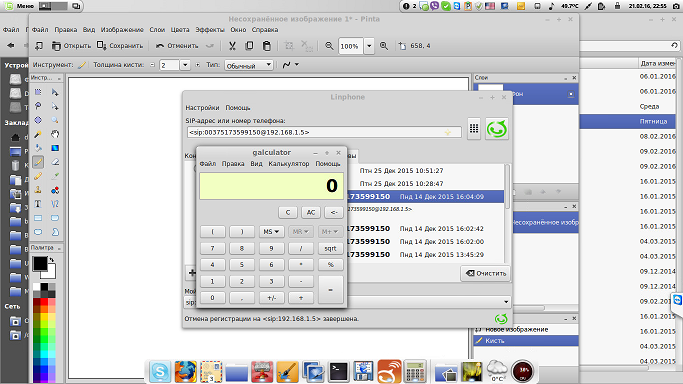Open the brush width dropdown arrow
This screenshot has height=384, width=683.
coord(185,65)
